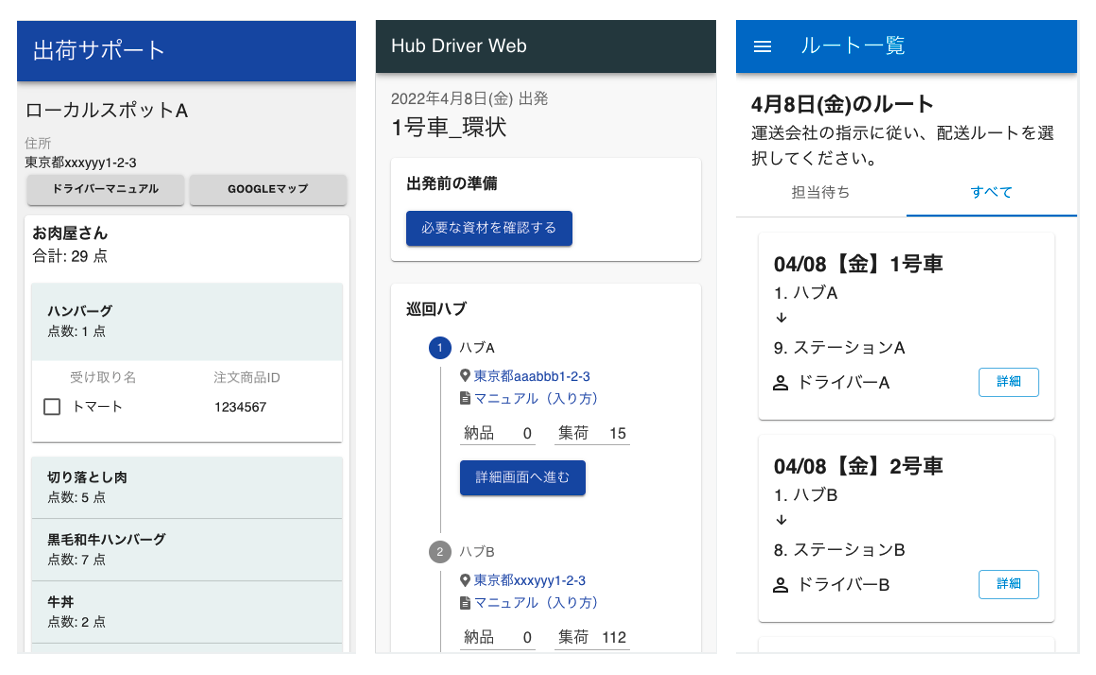Click the 出発前の準備 heading
The height and width of the screenshot is (675, 1096).
click(x=452, y=184)
